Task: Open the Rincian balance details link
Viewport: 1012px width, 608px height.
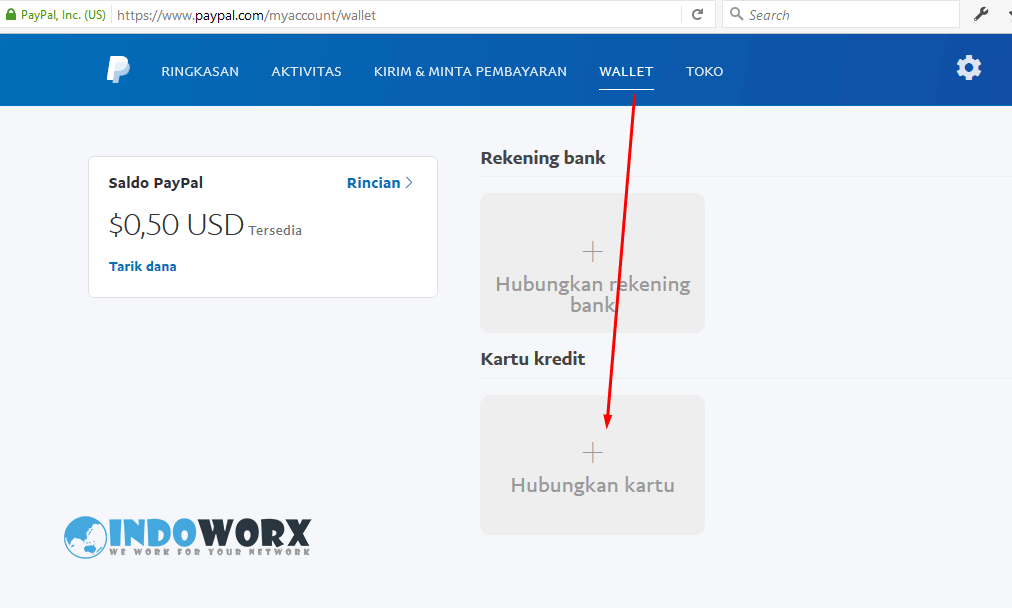Action: point(380,183)
